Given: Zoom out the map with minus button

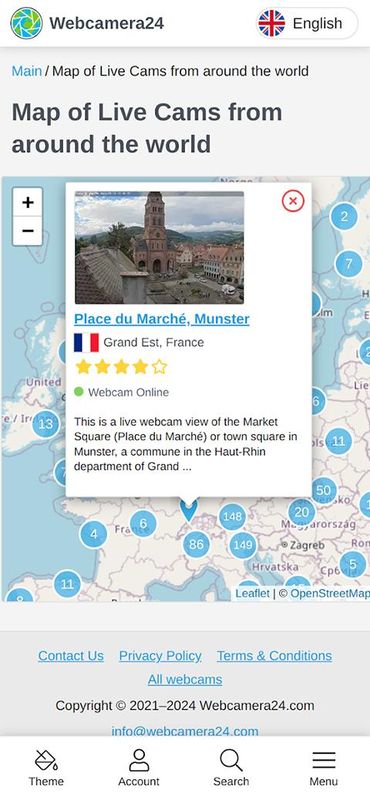Looking at the screenshot, I should 28,231.
